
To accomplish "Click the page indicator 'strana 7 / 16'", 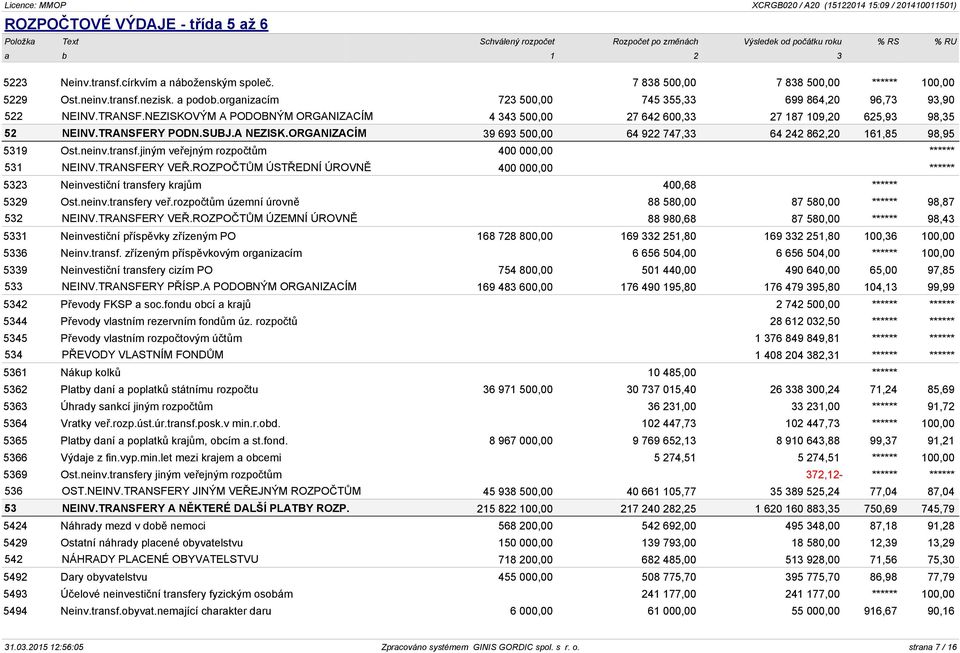I will point(932,647).
